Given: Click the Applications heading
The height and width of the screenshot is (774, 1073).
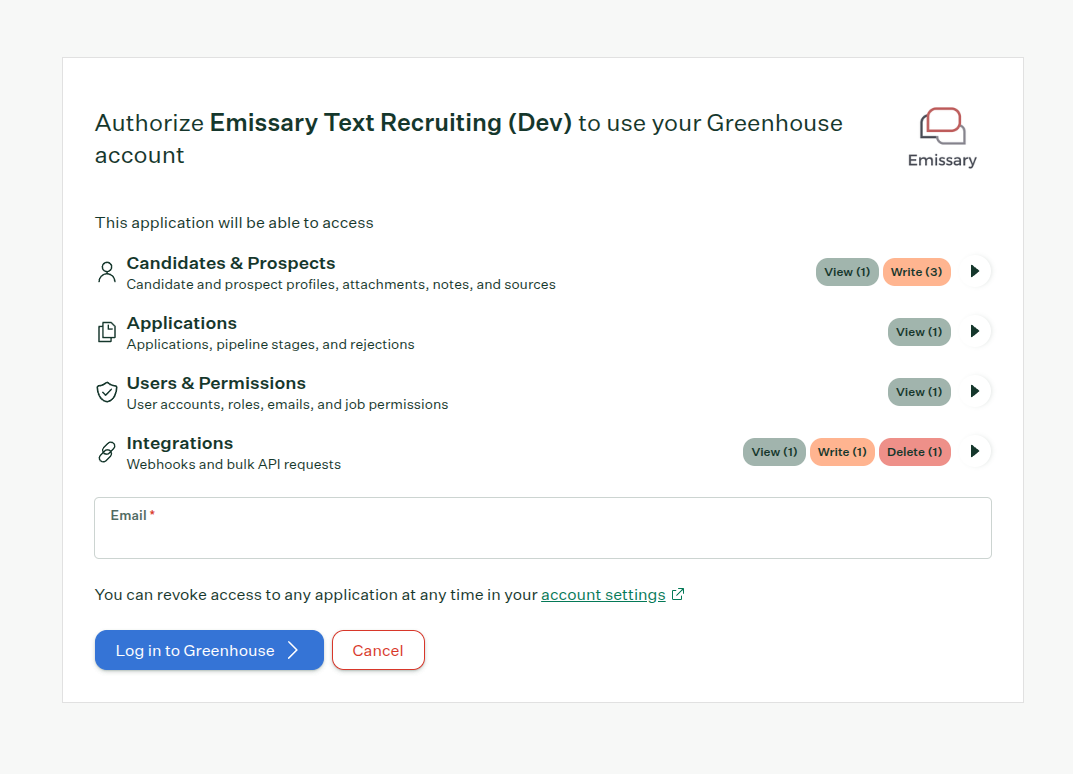Looking at the screenshot, I should 181,323.
